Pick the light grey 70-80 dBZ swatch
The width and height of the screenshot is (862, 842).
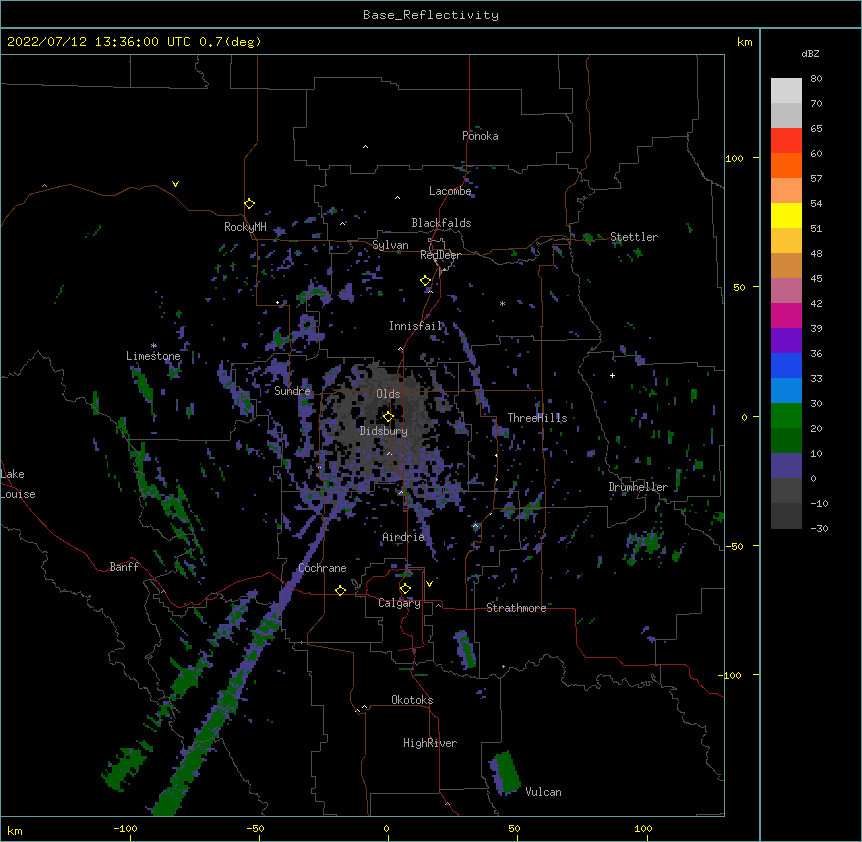[786, 91]
